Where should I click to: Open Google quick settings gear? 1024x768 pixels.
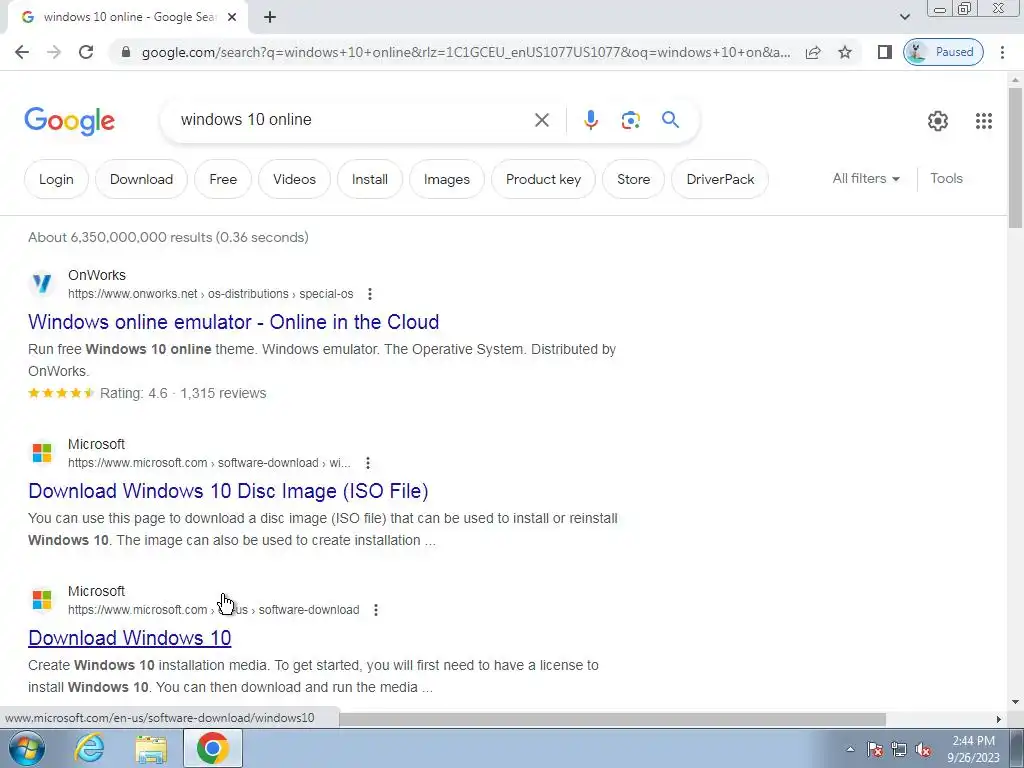(938, 121)
